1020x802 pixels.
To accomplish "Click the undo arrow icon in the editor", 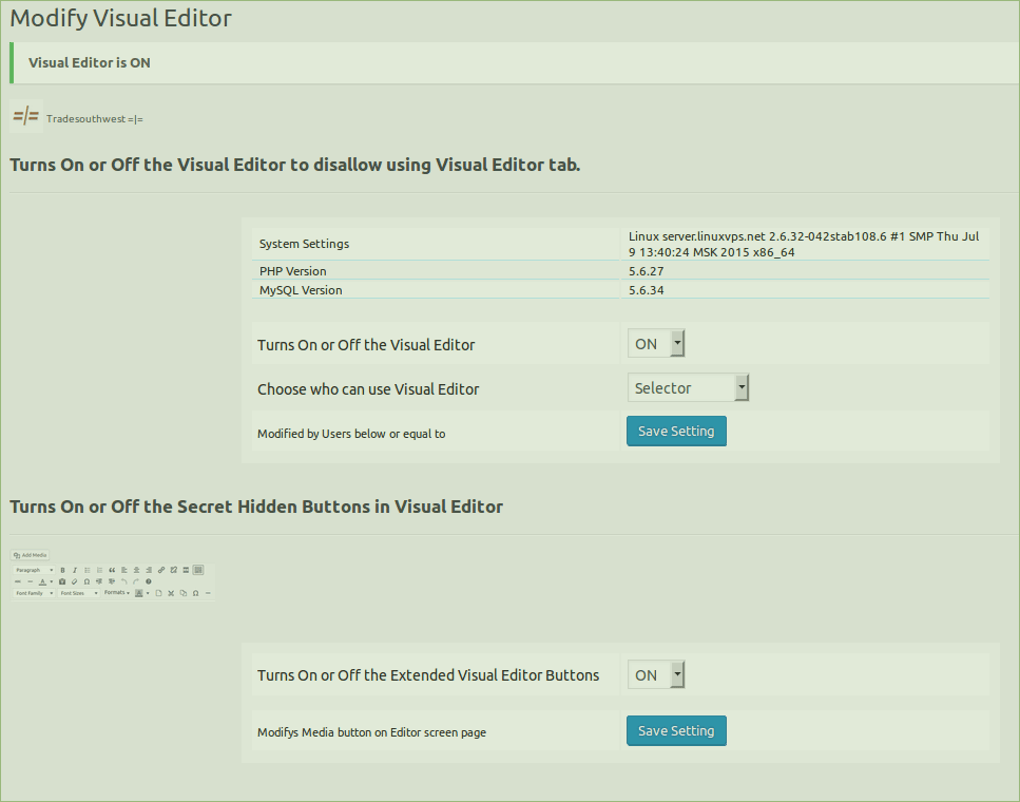I will [124, 581].
